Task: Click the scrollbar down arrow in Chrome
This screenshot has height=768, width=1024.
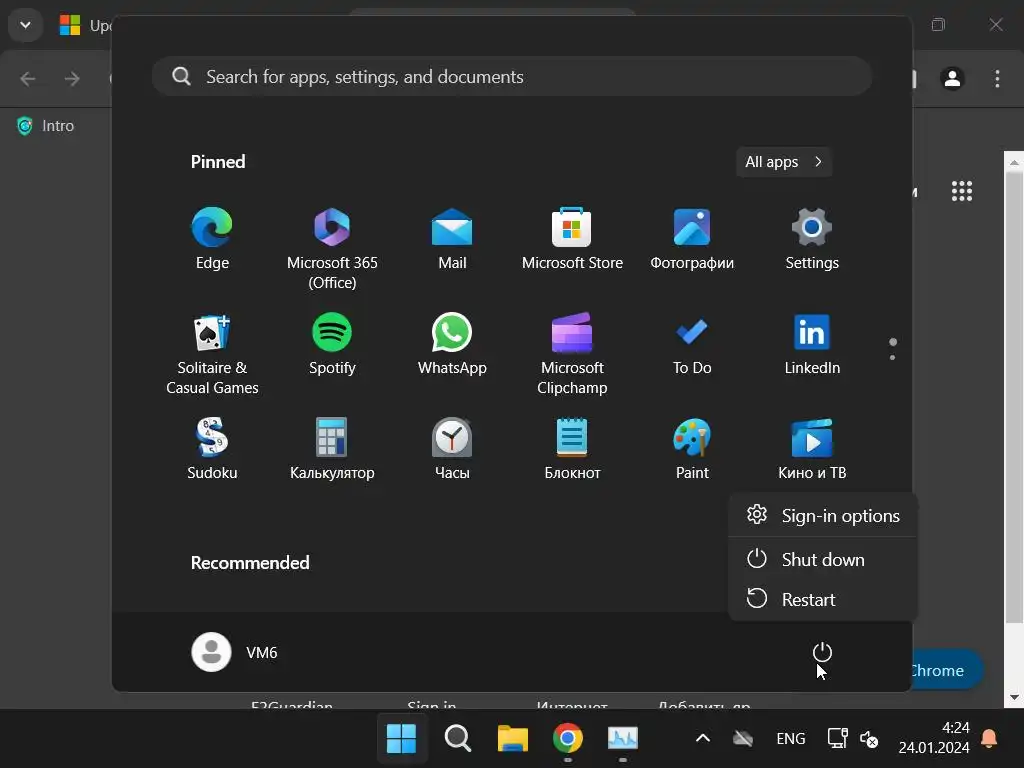Action: 1014,697
